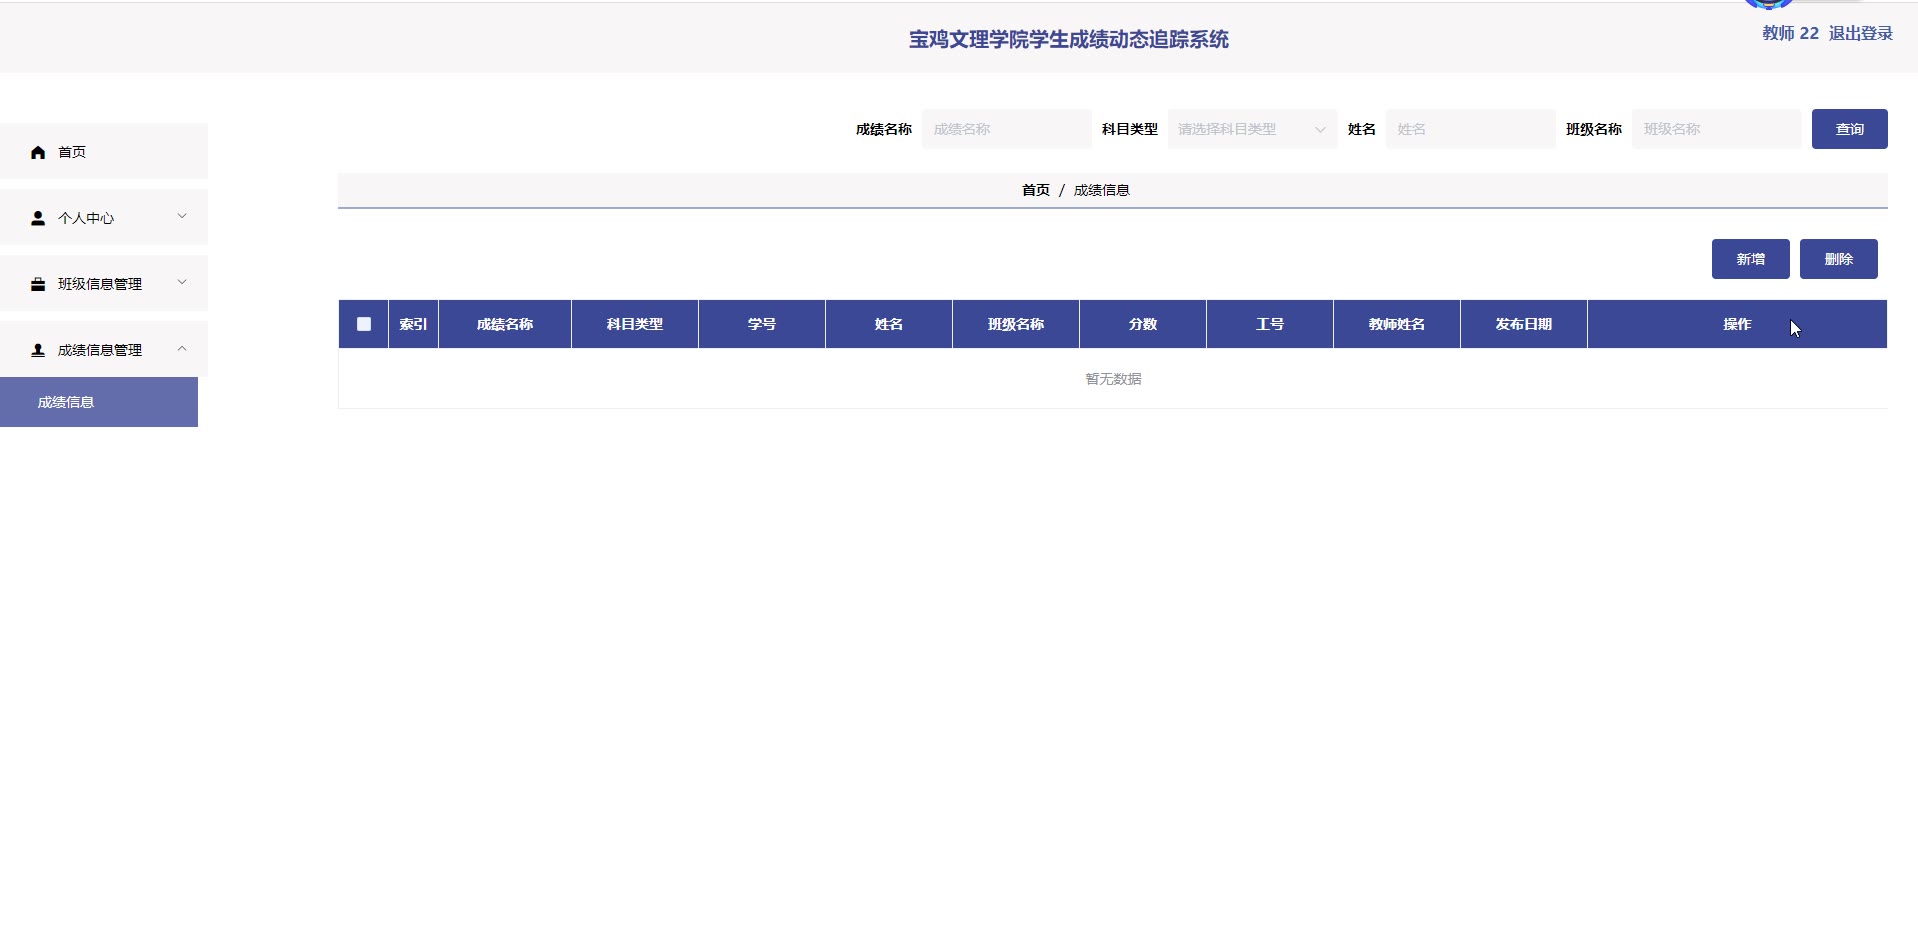Click the 暂无数据 empty table text

click(1113, 379)
